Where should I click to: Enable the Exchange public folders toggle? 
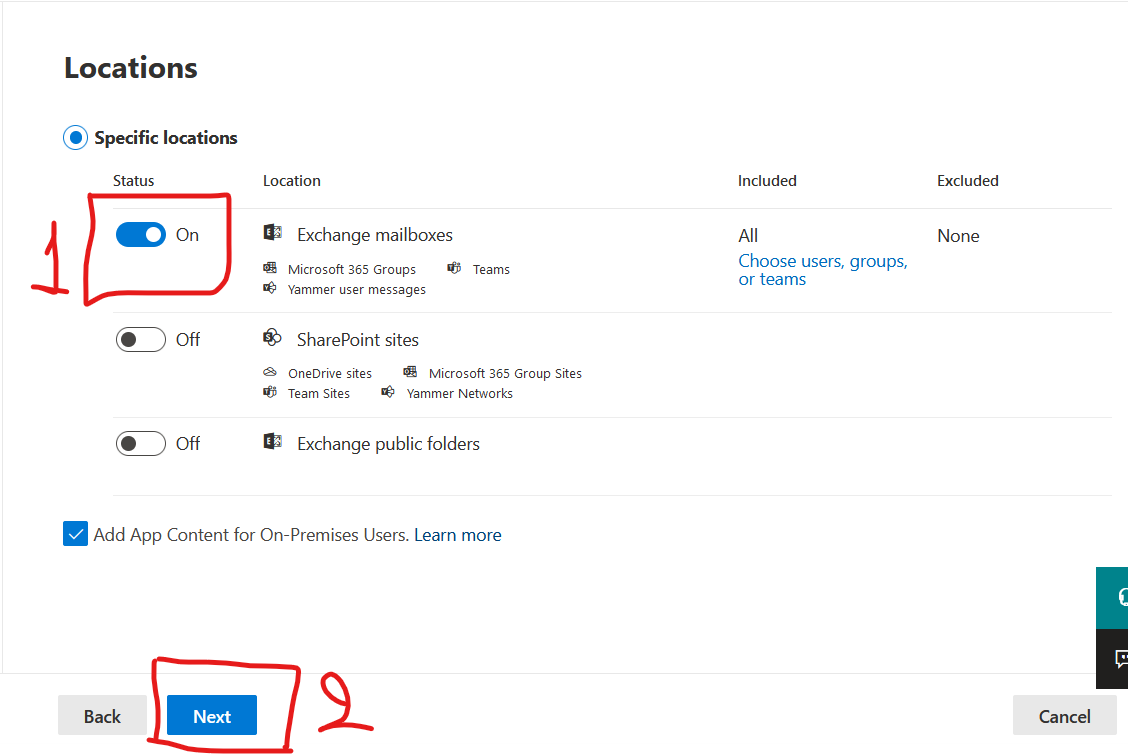pyautogui.click(x=141, y=444)
